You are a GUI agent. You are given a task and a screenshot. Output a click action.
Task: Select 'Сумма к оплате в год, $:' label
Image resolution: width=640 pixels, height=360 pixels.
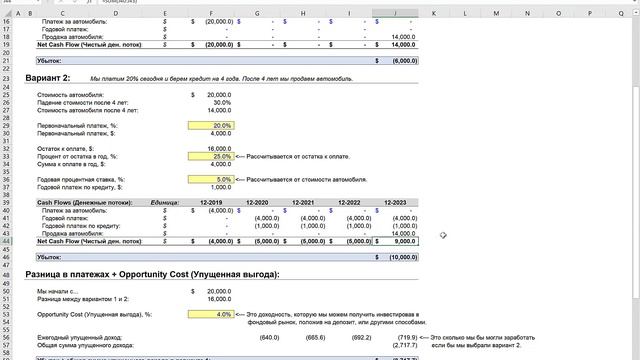71,164
